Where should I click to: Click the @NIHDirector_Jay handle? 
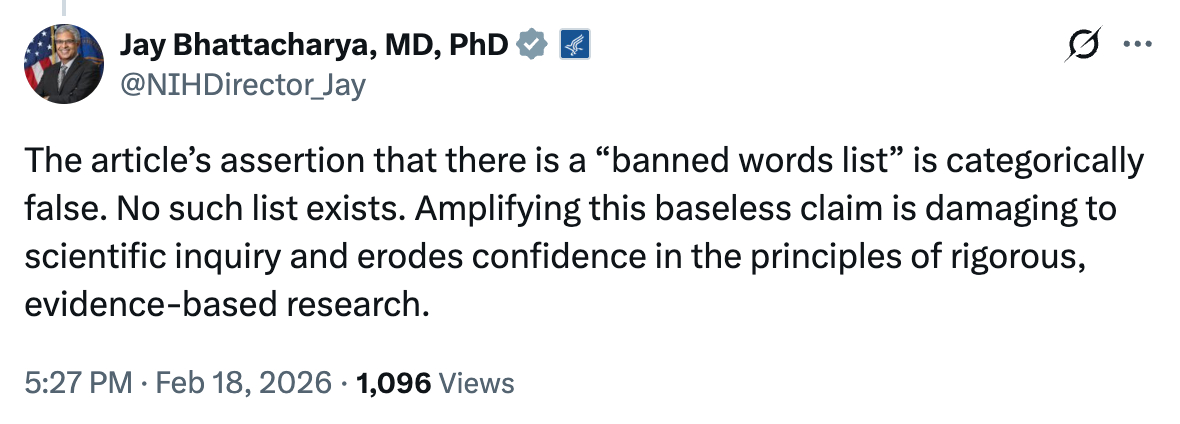242,86
